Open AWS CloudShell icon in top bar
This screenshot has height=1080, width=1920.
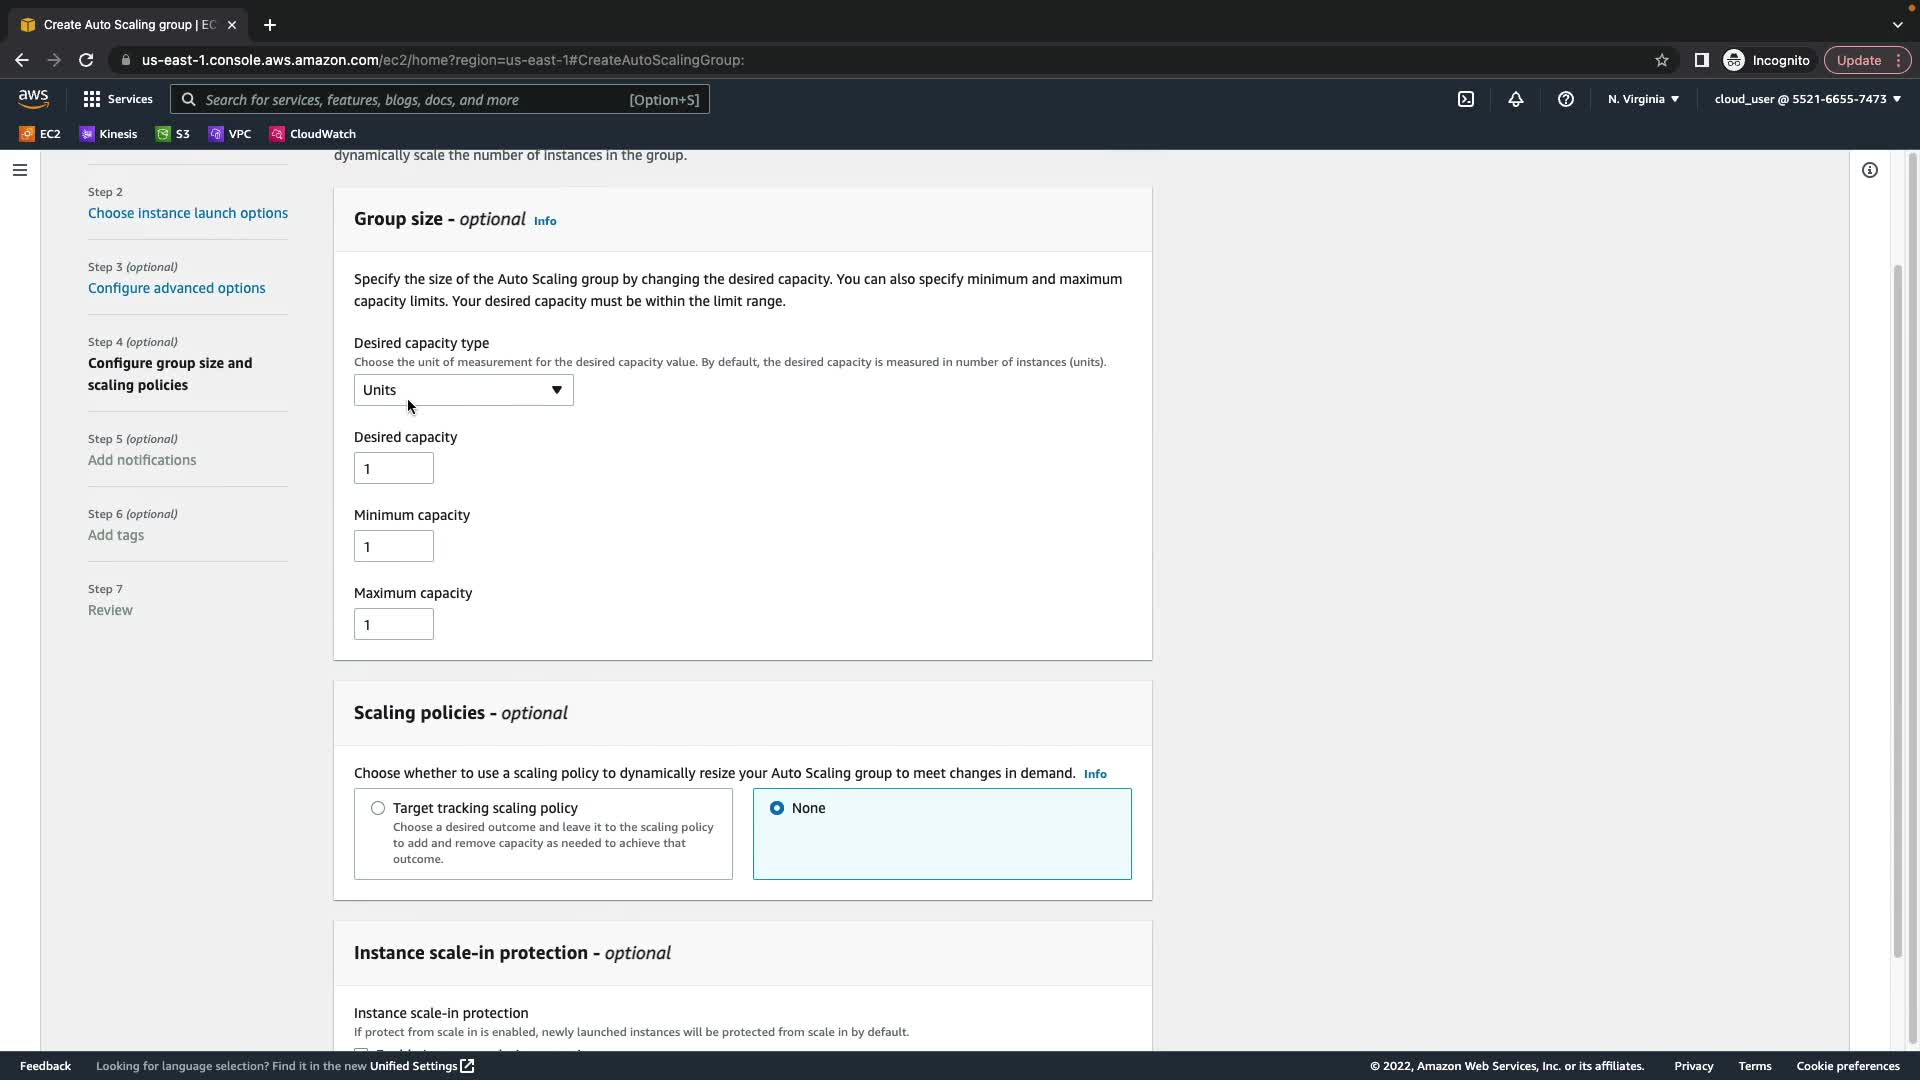point(1465,99)
